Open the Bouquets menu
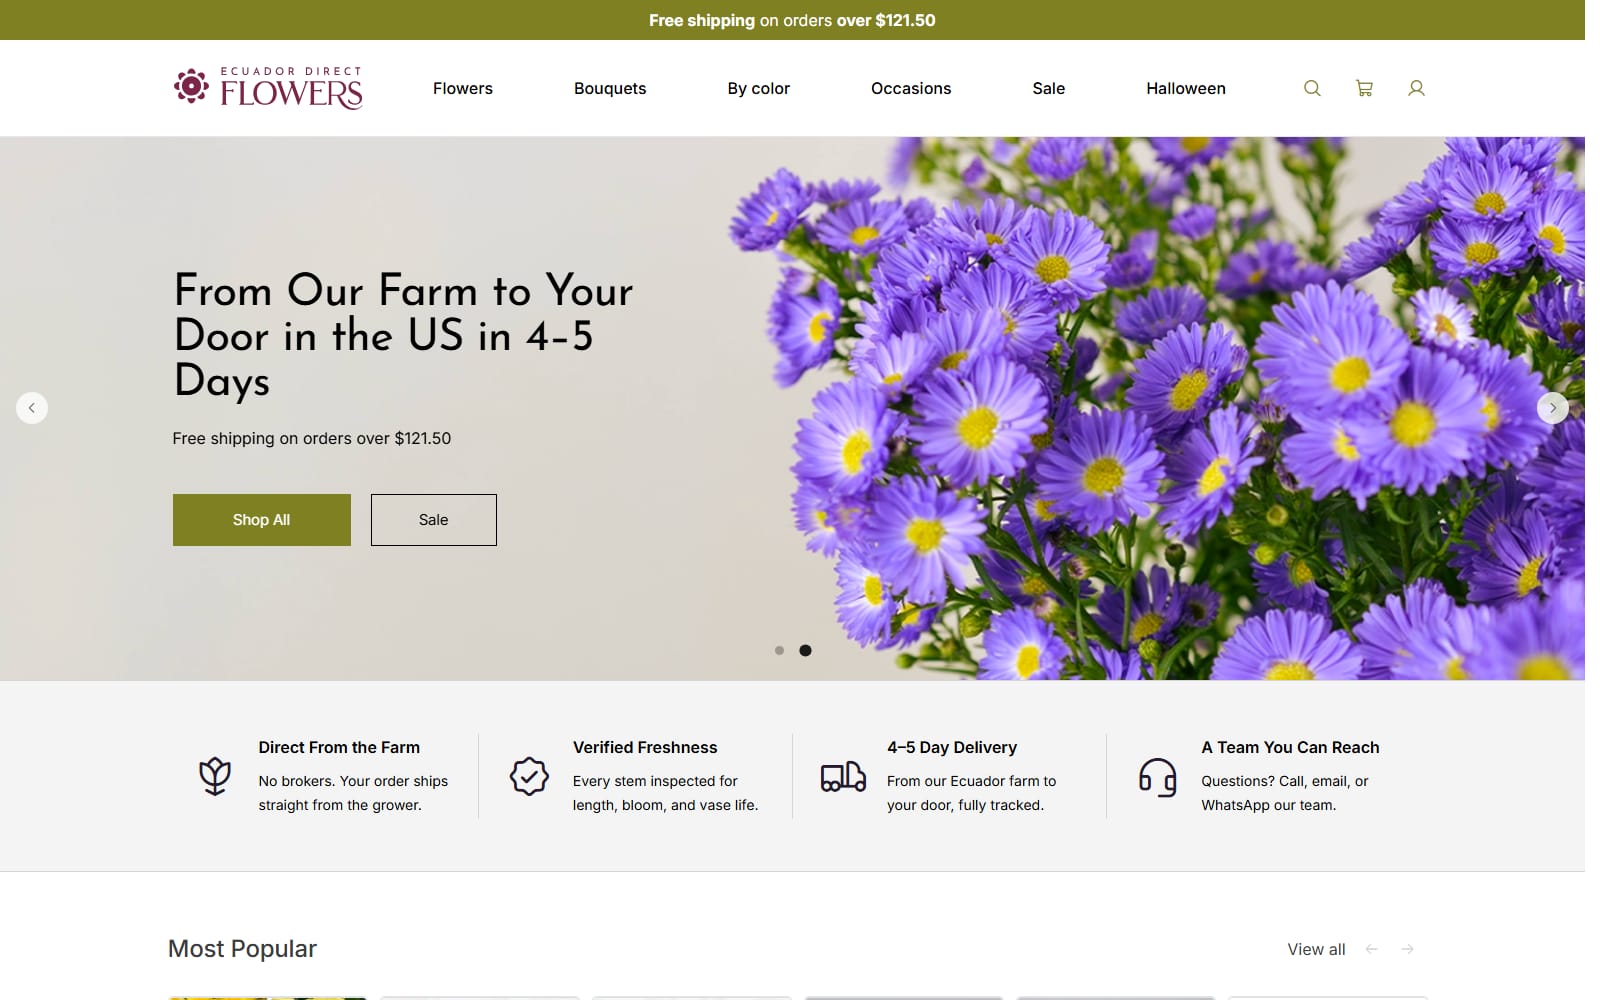The image size is (1600, 1000). coord(610,88)
